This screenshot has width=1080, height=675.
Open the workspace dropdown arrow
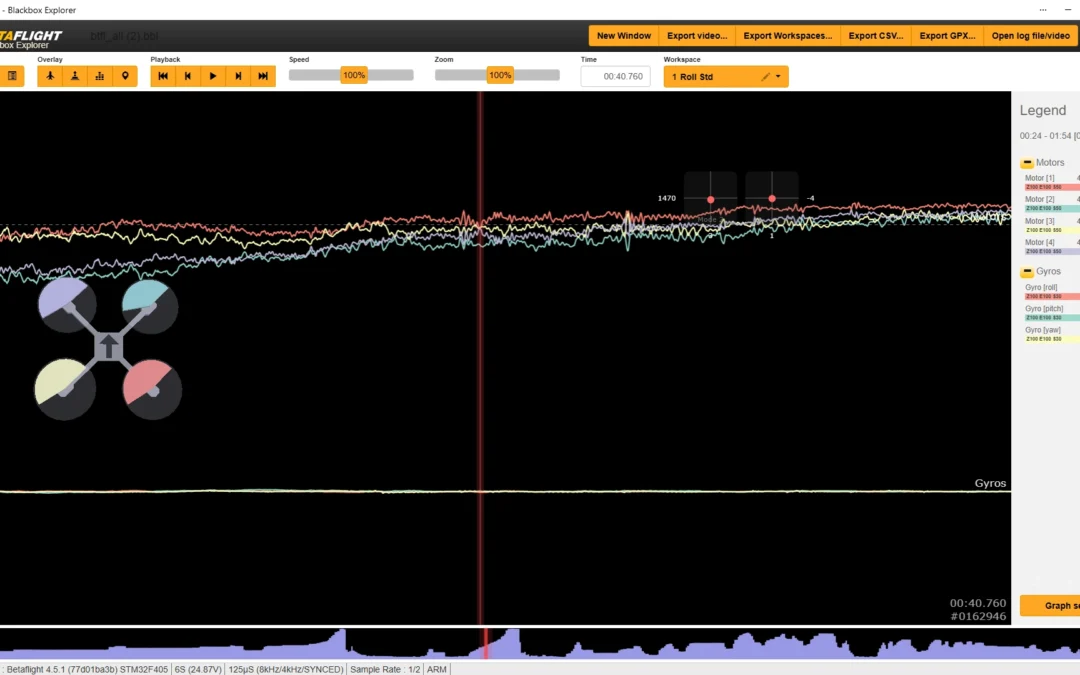point(778,76)
